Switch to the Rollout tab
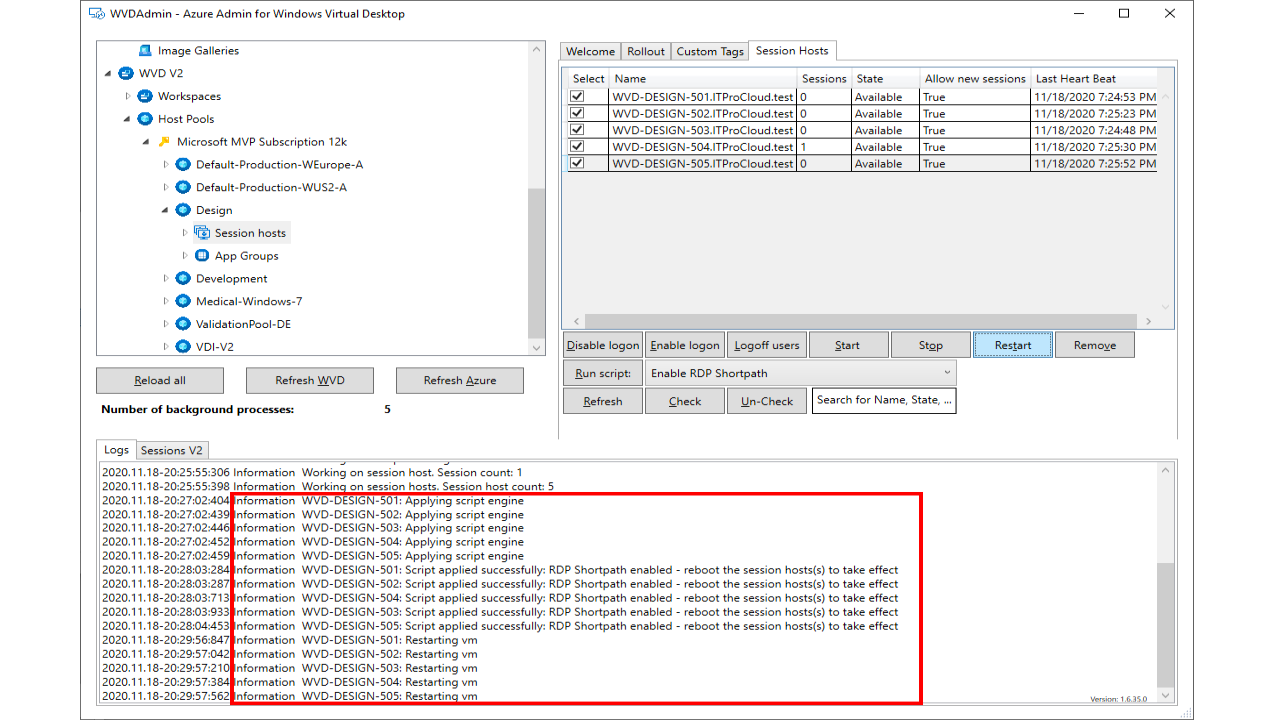This screenshot has height=720, width=1280. (646, 51)
